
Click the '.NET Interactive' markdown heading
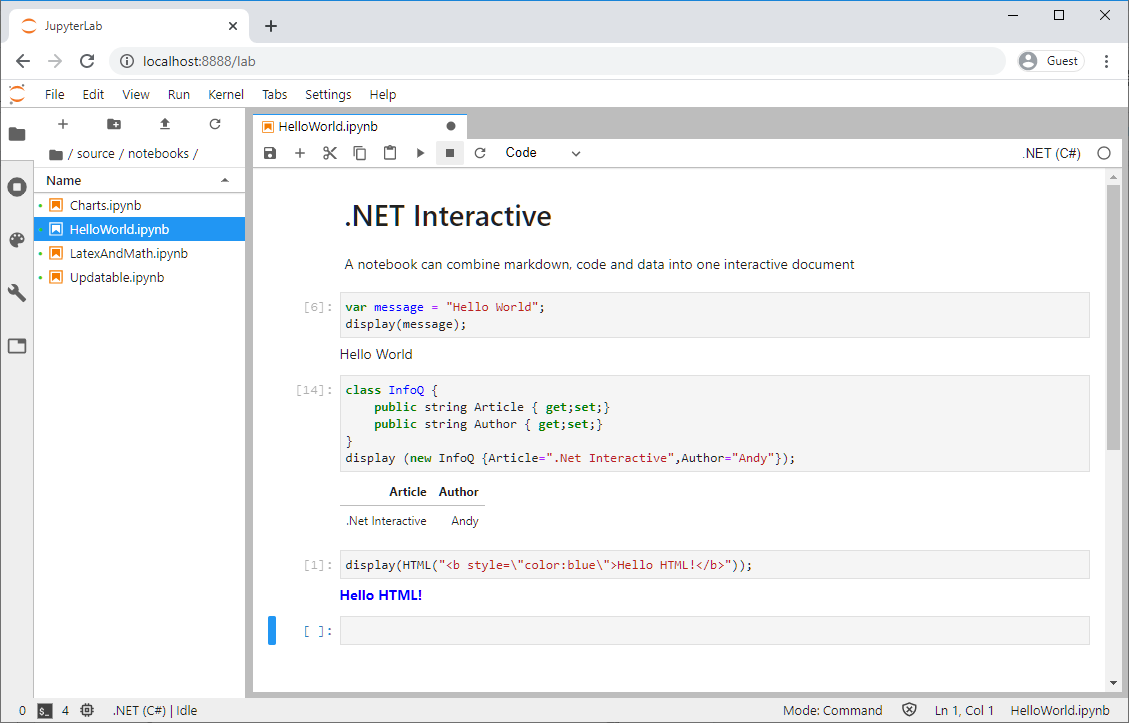coord(448,216)
